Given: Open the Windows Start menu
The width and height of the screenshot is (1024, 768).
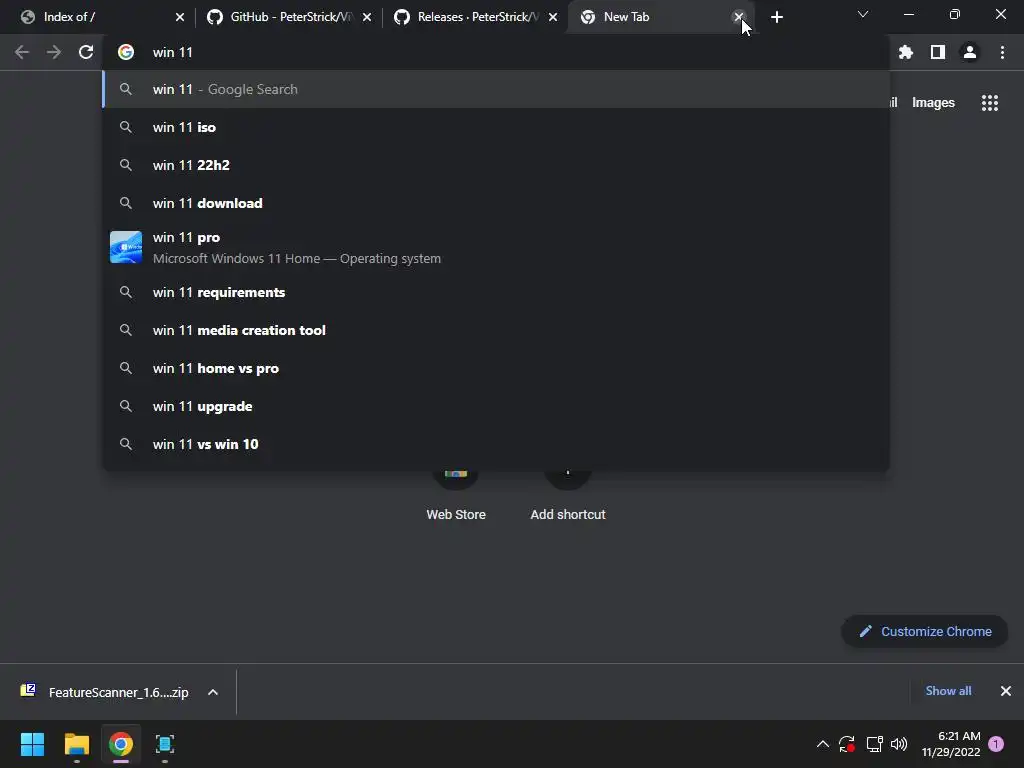Looking at the screenshot, I should pos(32,744).
